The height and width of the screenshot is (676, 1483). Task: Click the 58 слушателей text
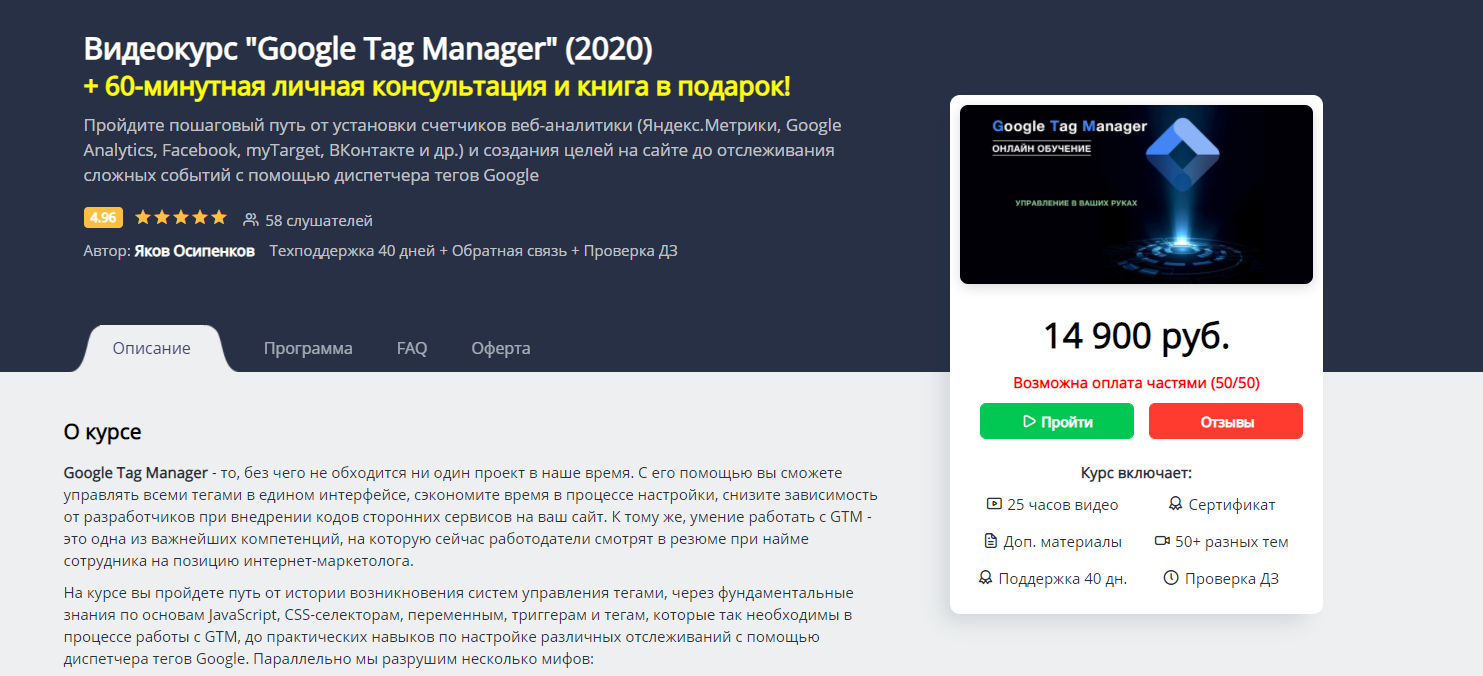tap(319, 220)
